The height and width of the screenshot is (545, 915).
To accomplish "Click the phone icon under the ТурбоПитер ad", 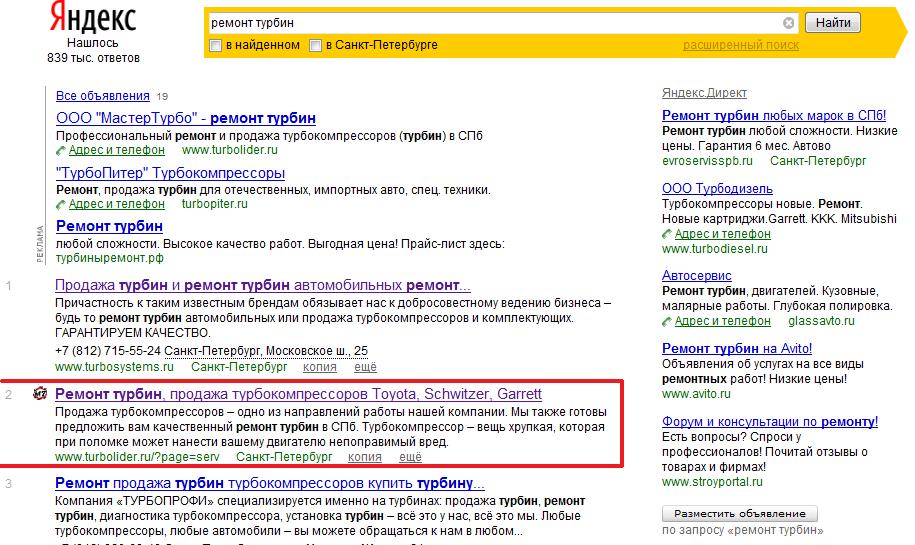I will tap(61, 205).
